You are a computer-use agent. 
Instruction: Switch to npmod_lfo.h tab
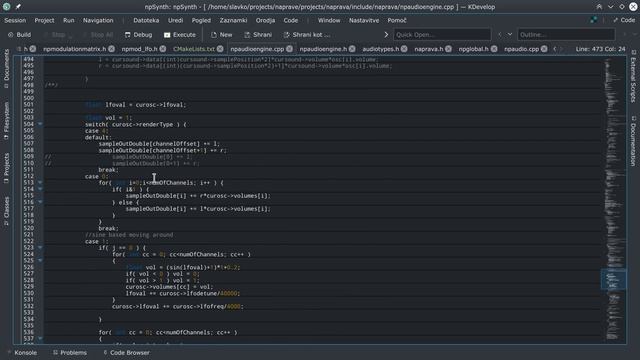(x=139, y=49)
